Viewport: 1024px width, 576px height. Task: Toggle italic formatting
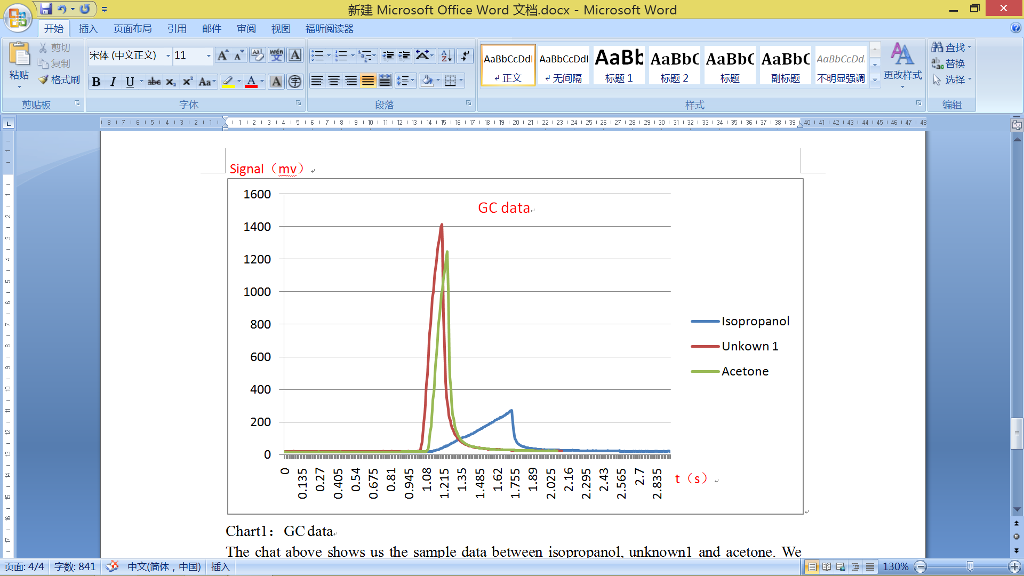[x=113, y=81]
